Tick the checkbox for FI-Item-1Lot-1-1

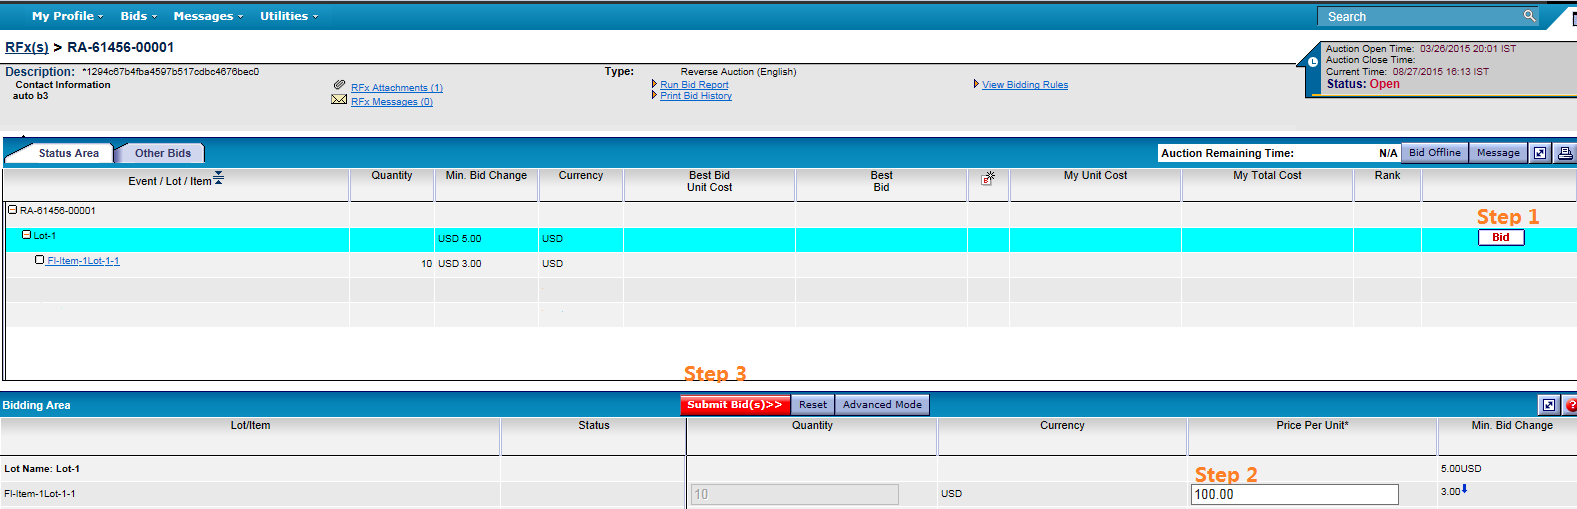tap(40, 260)
